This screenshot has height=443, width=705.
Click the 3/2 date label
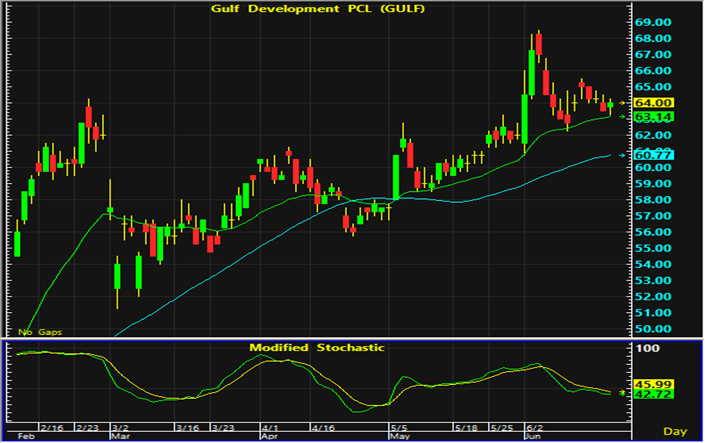coord(120,428)
